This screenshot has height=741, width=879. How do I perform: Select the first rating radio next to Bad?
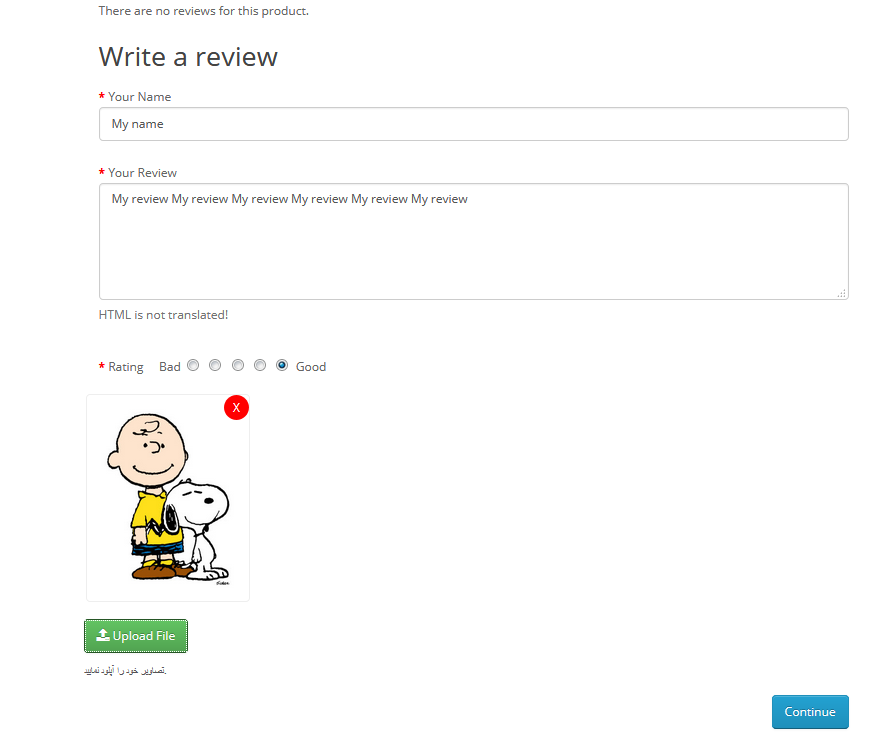[x=193, y=365]
